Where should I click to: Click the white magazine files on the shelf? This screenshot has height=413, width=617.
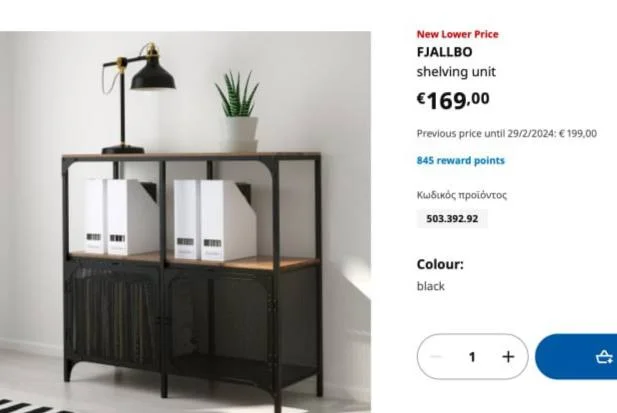coord(167,219)
